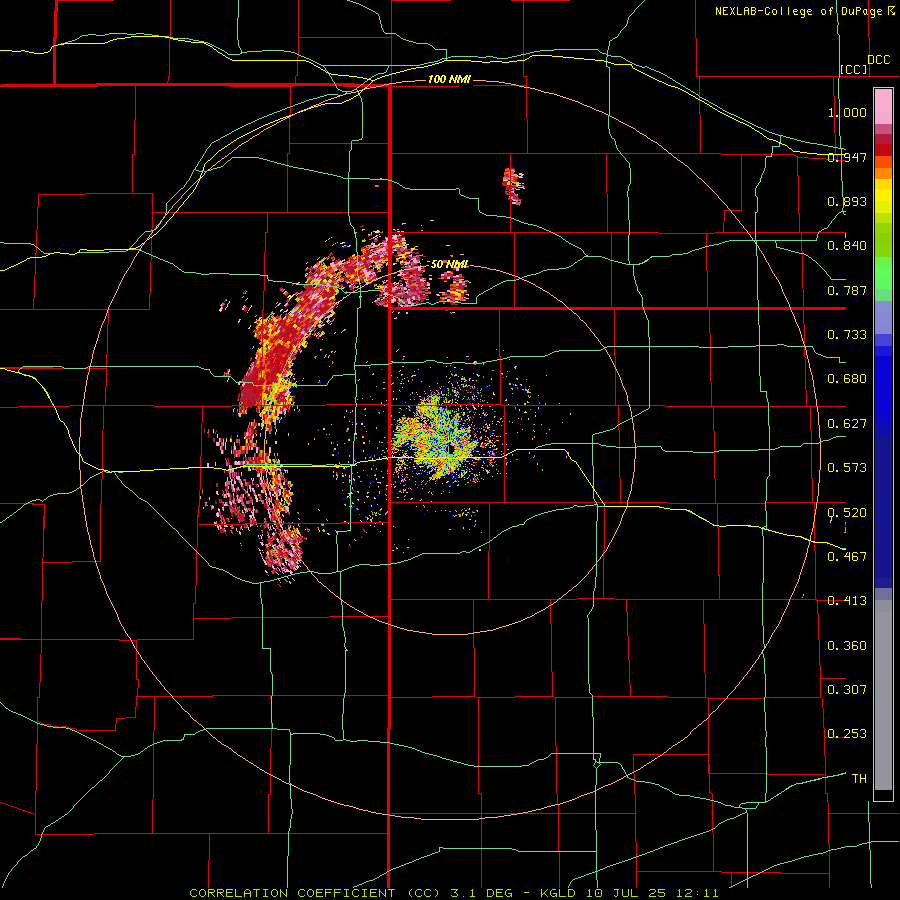
Task: Click the 0.573 legend value
Action: point(847,468)
